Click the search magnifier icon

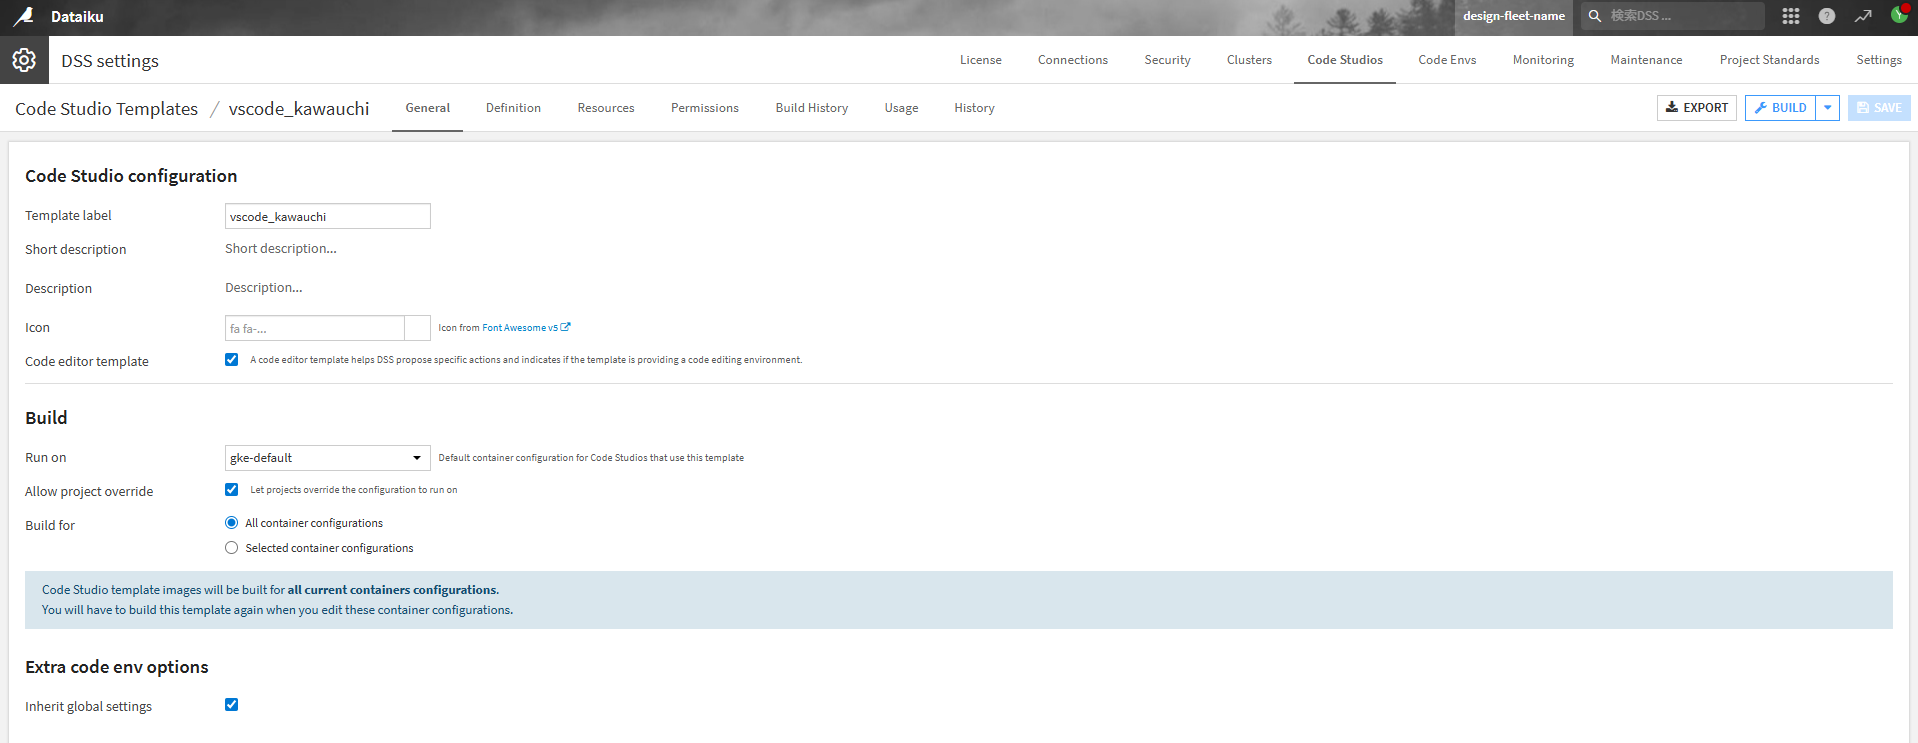coord(1595,16)
